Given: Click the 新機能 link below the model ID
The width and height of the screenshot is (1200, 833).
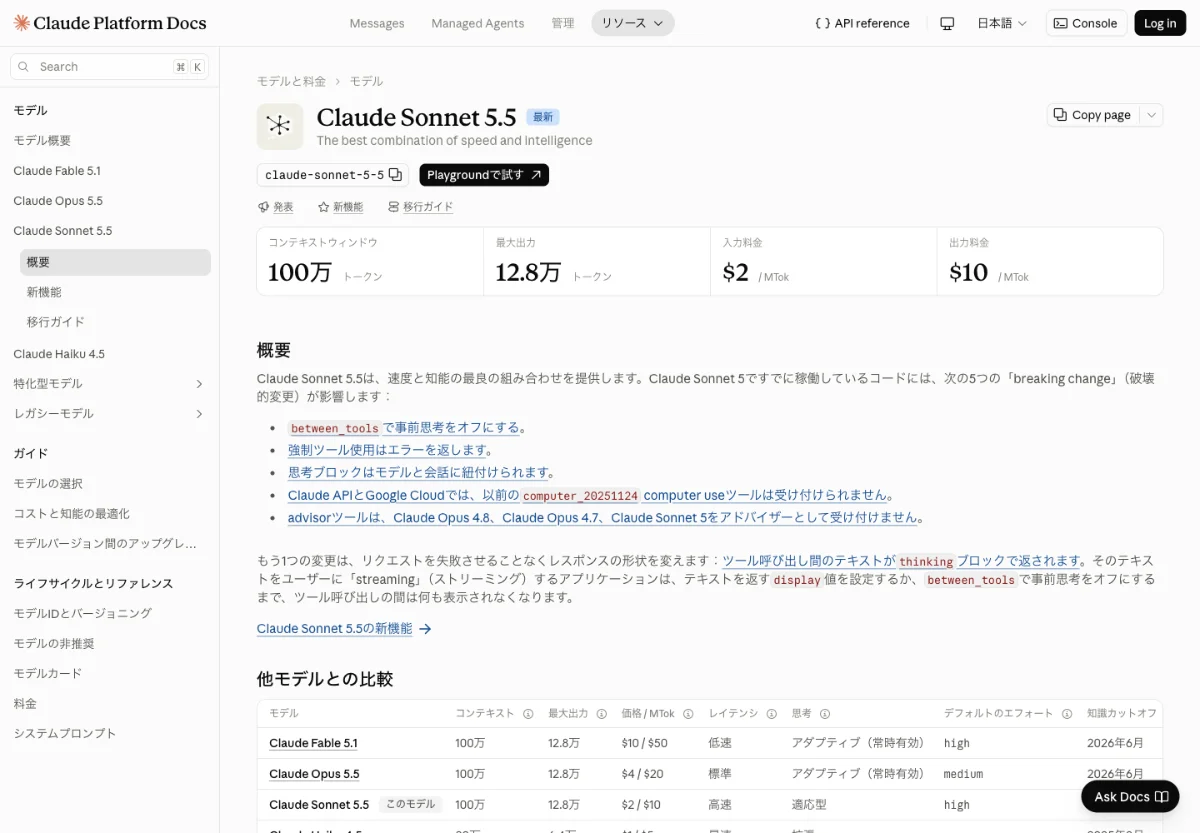Looking at the screenshot, I should 340,207.
